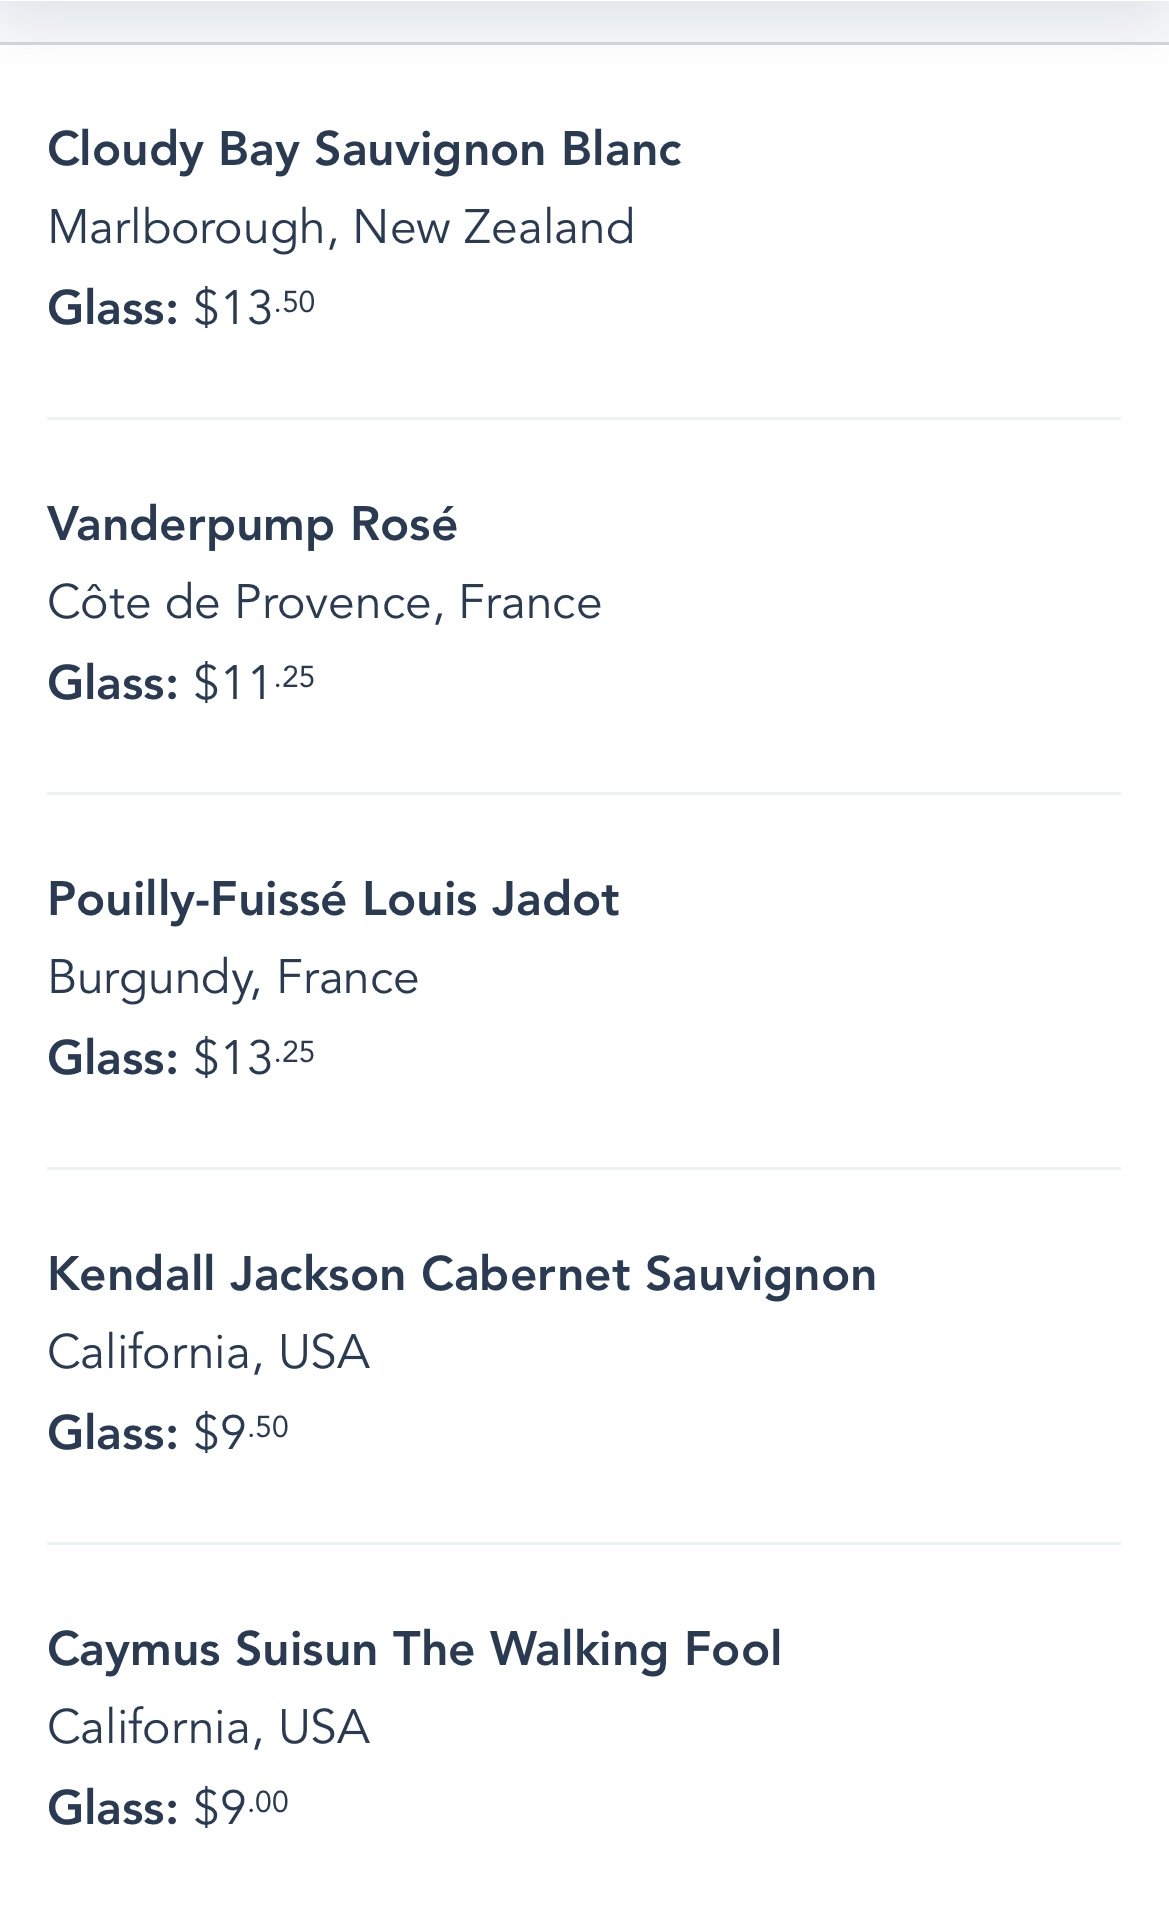Tap the Glass label for Kendall Jackson
Viewport: 1169px width, 1912px height.
[x=112, y=1433]
